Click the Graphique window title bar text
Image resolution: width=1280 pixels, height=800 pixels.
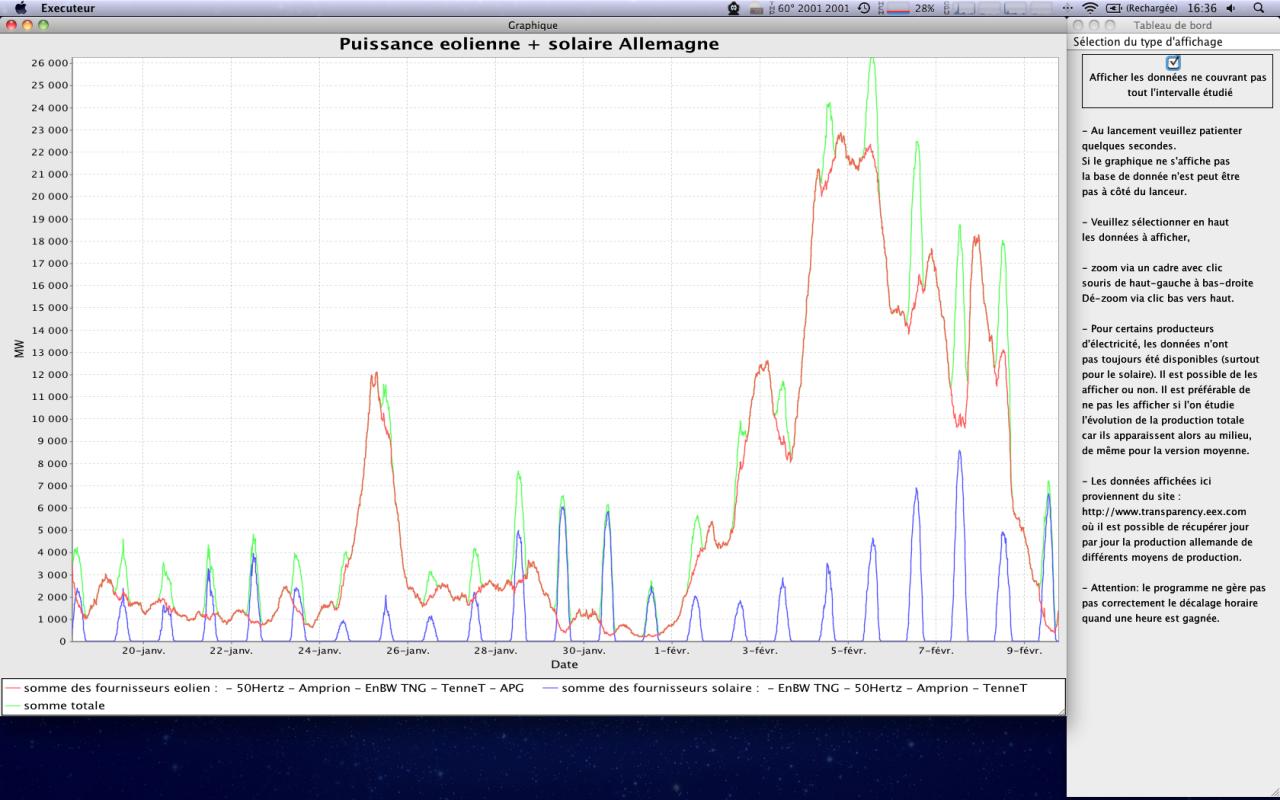(x=533, y=25)
